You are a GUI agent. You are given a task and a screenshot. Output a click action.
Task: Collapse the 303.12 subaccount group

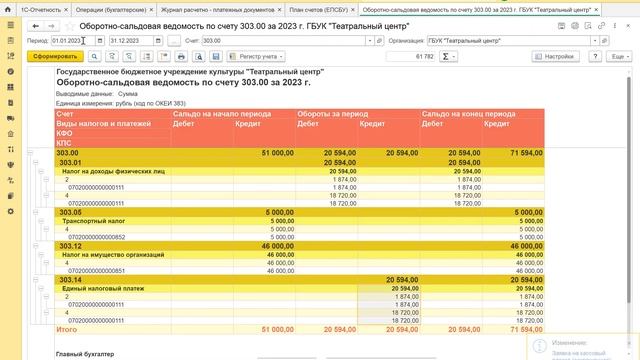coord(36,246)
